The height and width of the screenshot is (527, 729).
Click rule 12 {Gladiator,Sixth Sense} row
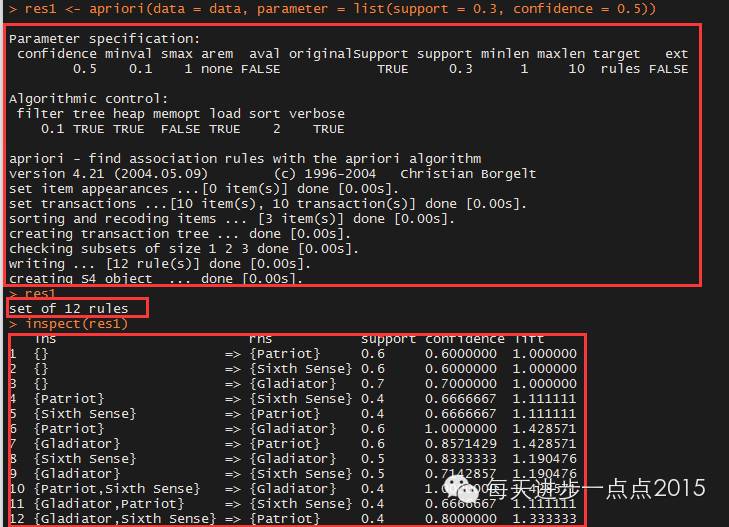point(293,519)
